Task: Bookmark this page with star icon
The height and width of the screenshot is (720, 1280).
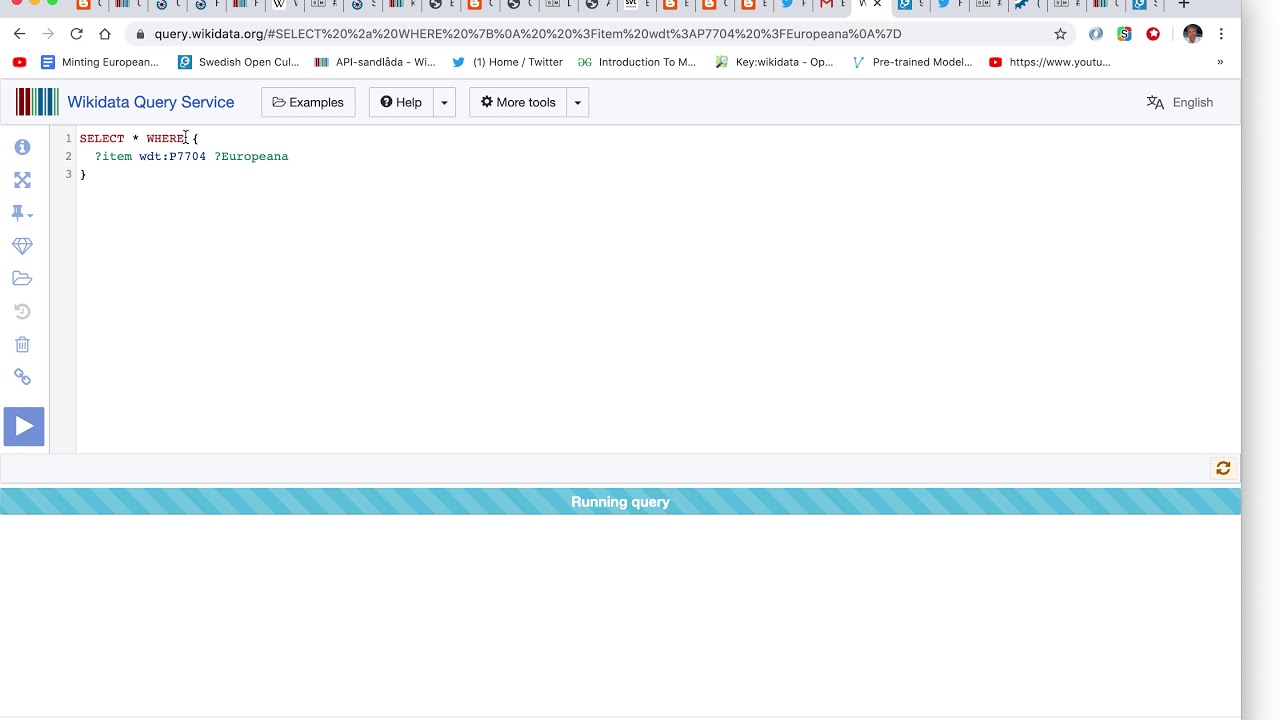Action: click(x=1060, y=34)
